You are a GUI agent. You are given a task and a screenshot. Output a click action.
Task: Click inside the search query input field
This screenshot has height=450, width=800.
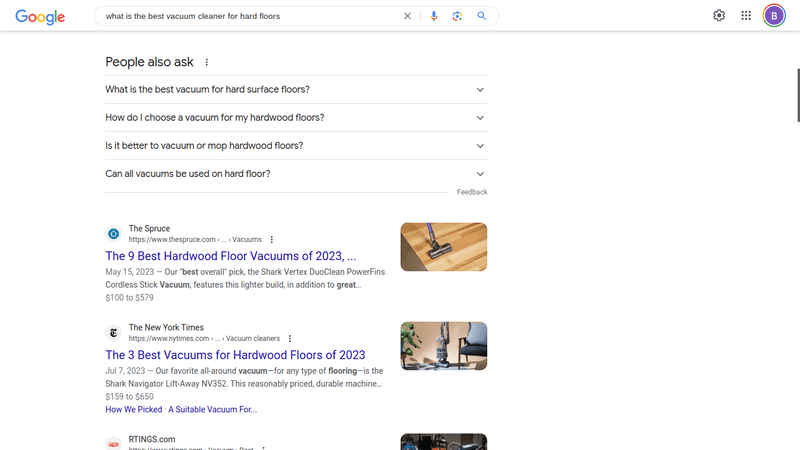[250, 16]
